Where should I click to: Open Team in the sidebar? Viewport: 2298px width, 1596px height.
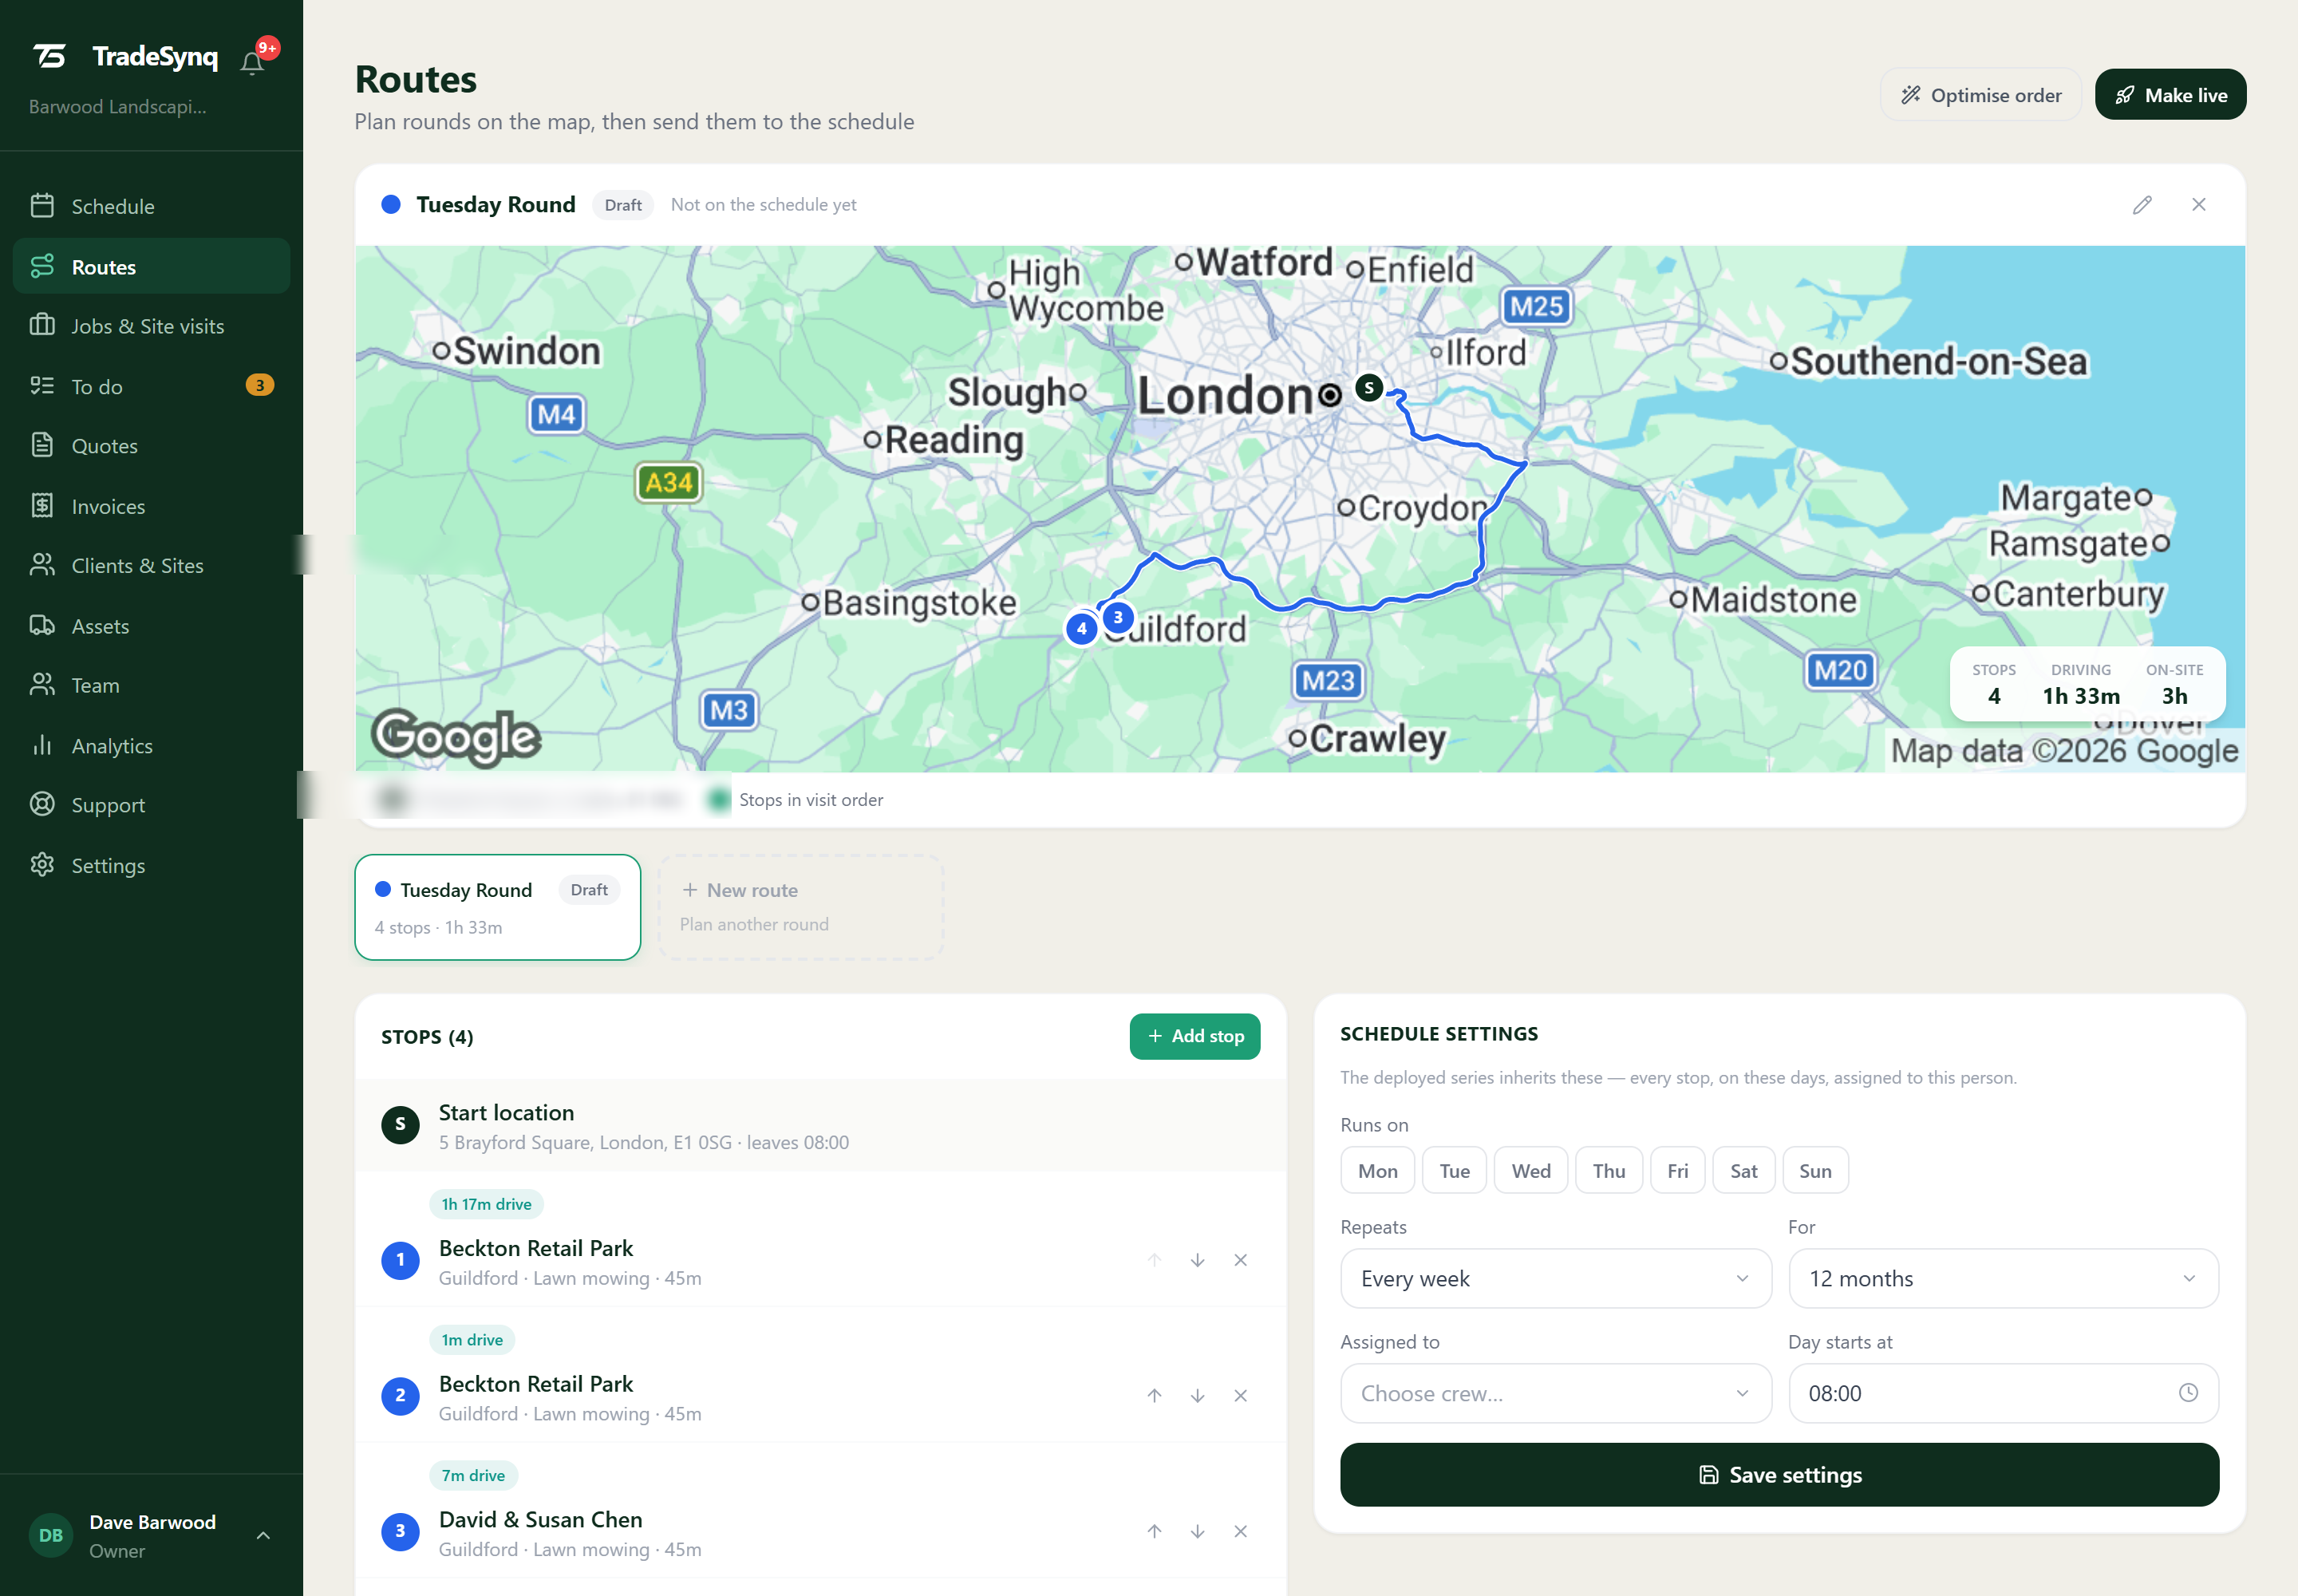151,686
